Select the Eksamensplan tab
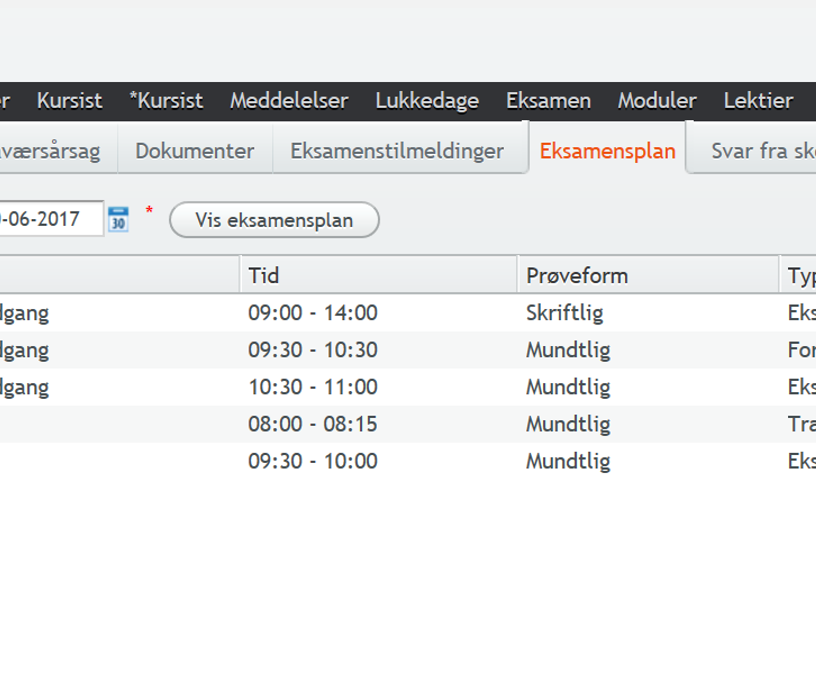Image resolution: width=816 pixels, height=700 pixels. click(607, 151)
